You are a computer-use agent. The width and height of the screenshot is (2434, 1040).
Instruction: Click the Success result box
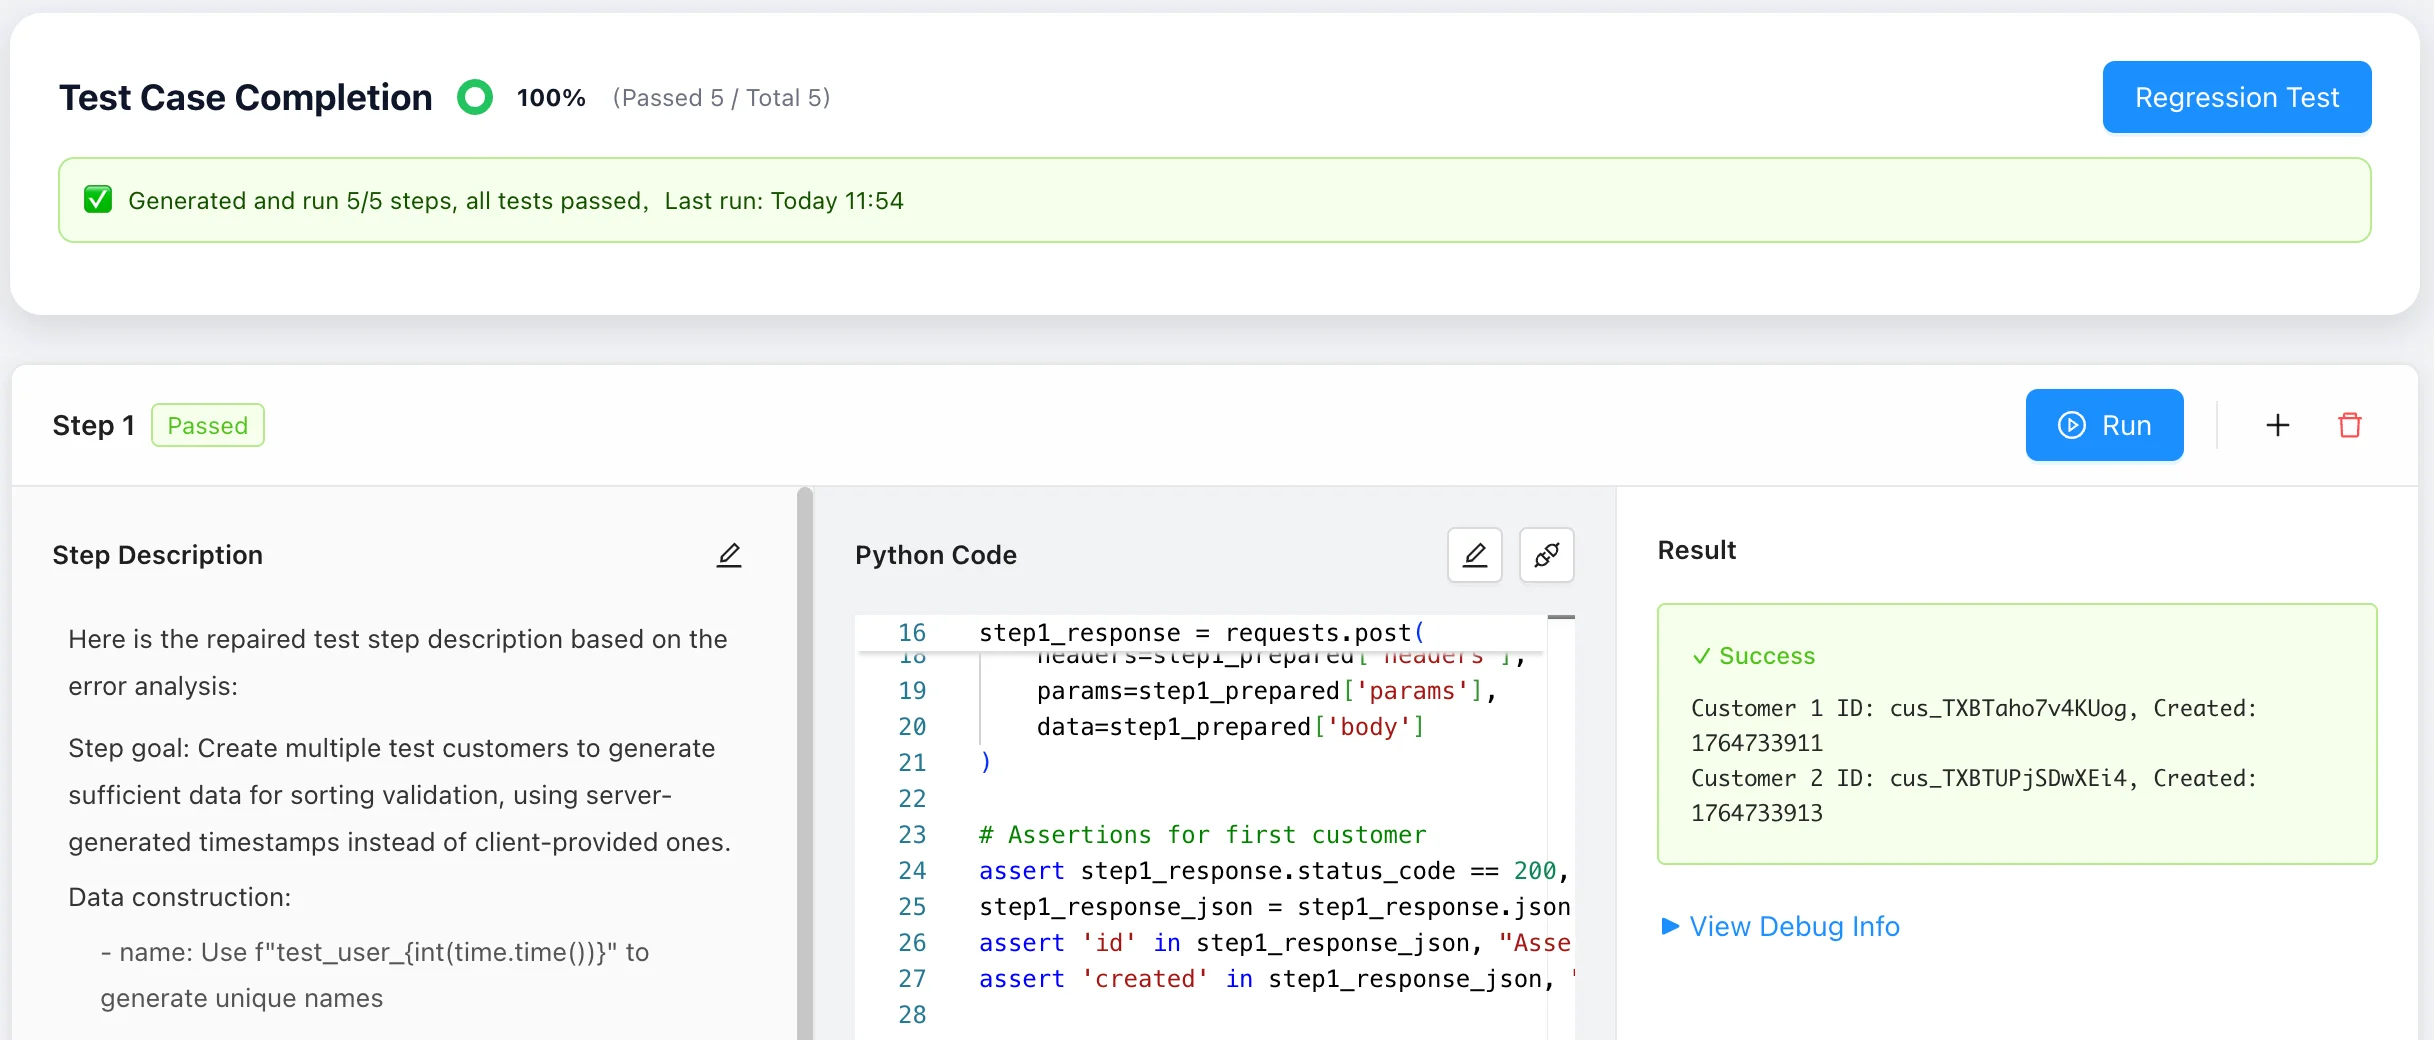pyautogui.click(x=2017, y=735)
